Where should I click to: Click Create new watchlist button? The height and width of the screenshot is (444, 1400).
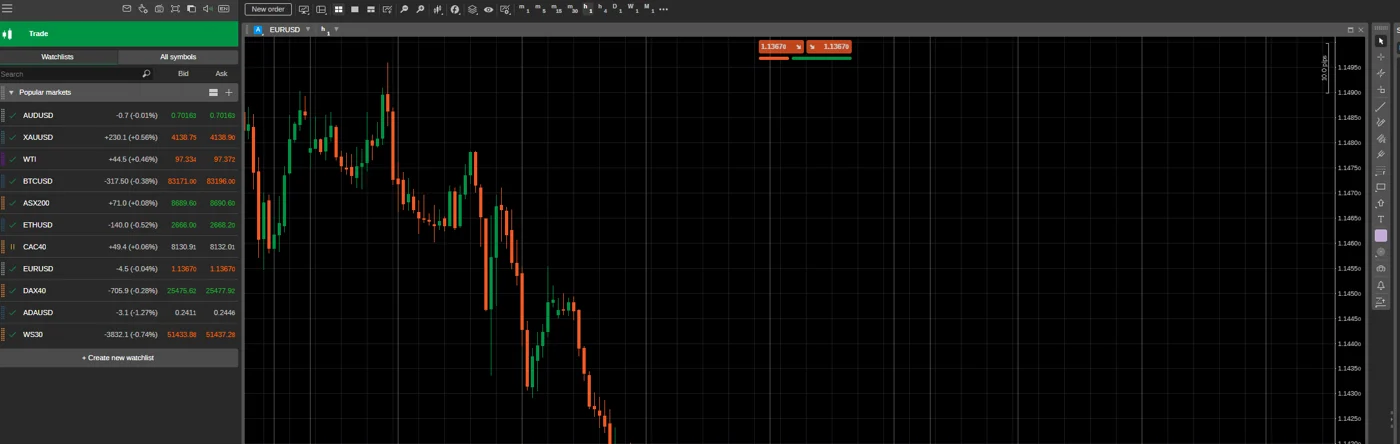(119, 358)
